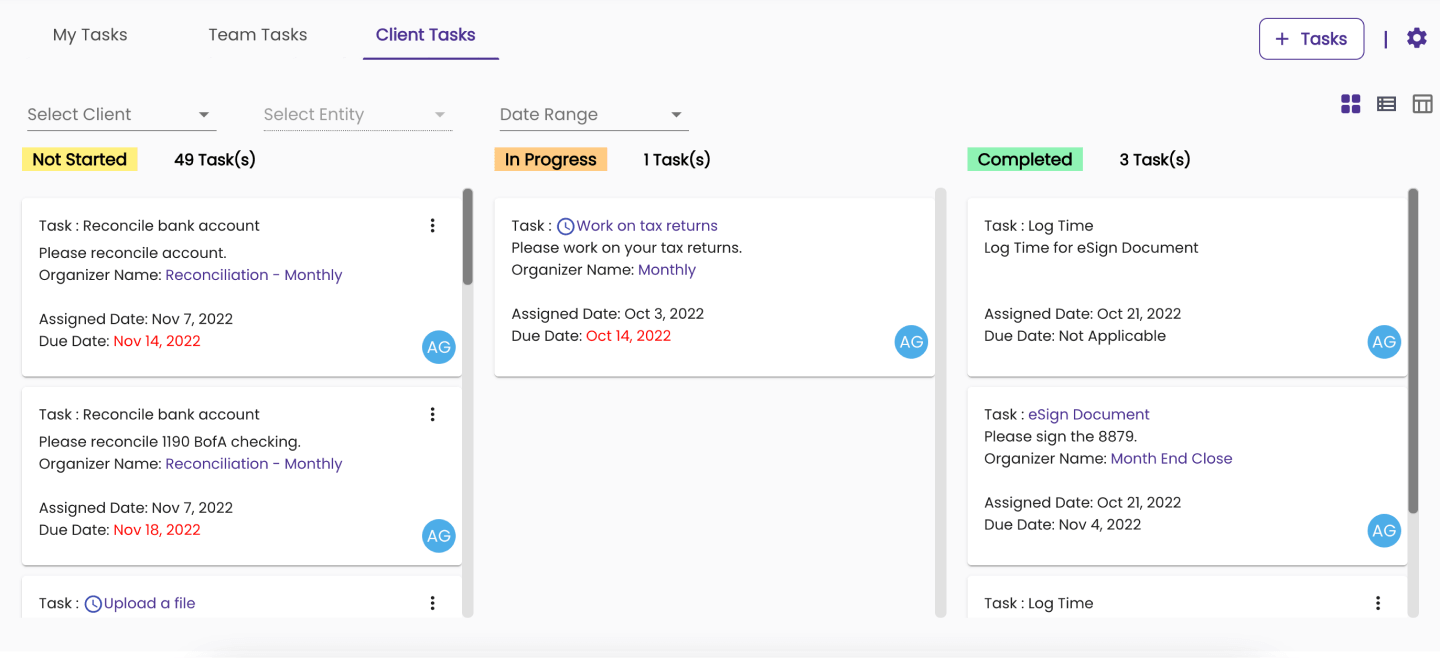Click the clock icon beside Upload a file
This screenshot has width=1440, height=658.
[x=93, y=604]
